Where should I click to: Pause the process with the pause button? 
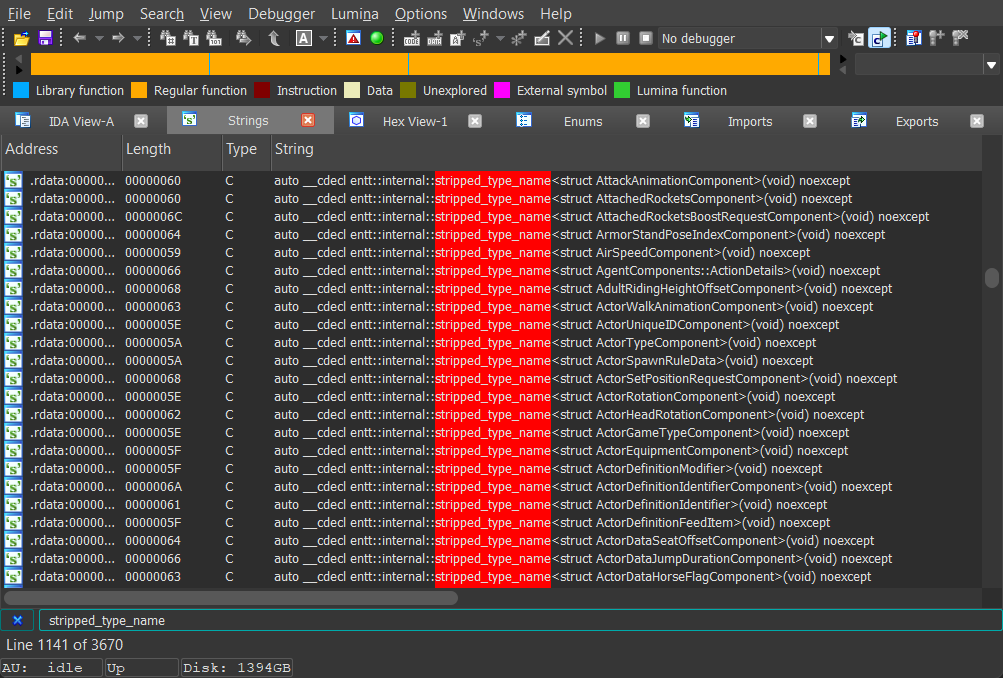point(622,38)
